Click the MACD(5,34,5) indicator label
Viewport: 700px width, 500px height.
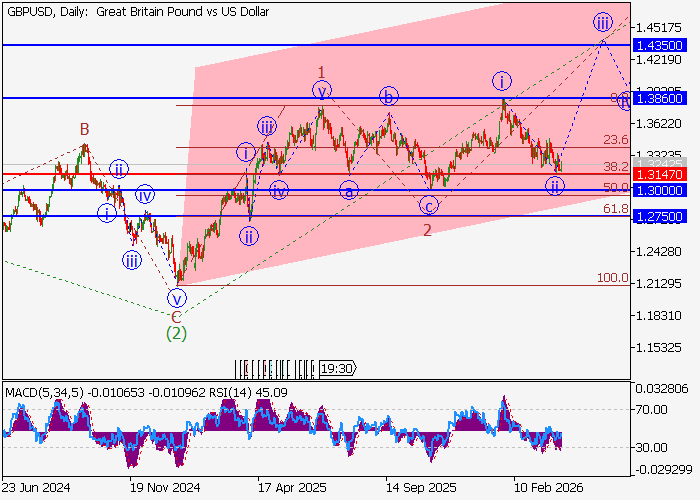[x=41, y=392]
